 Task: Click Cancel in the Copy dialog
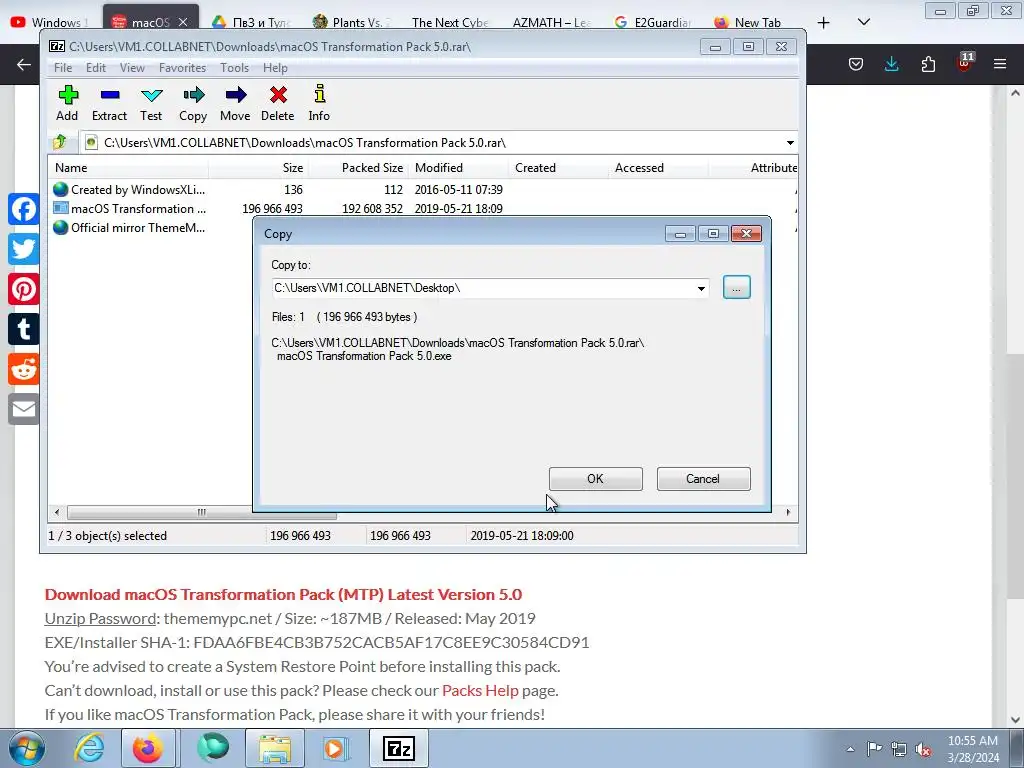[x=703, y=479]
